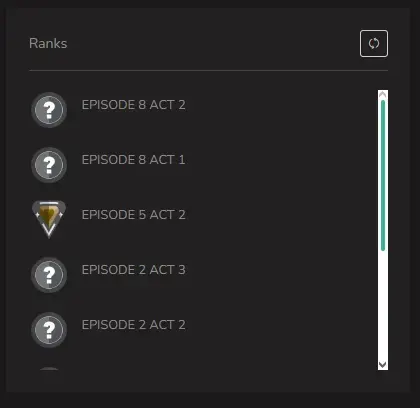Click the unranked question-mark icon for Episode 8 Act 2
The image size is (420, 408).
[49, 110]
